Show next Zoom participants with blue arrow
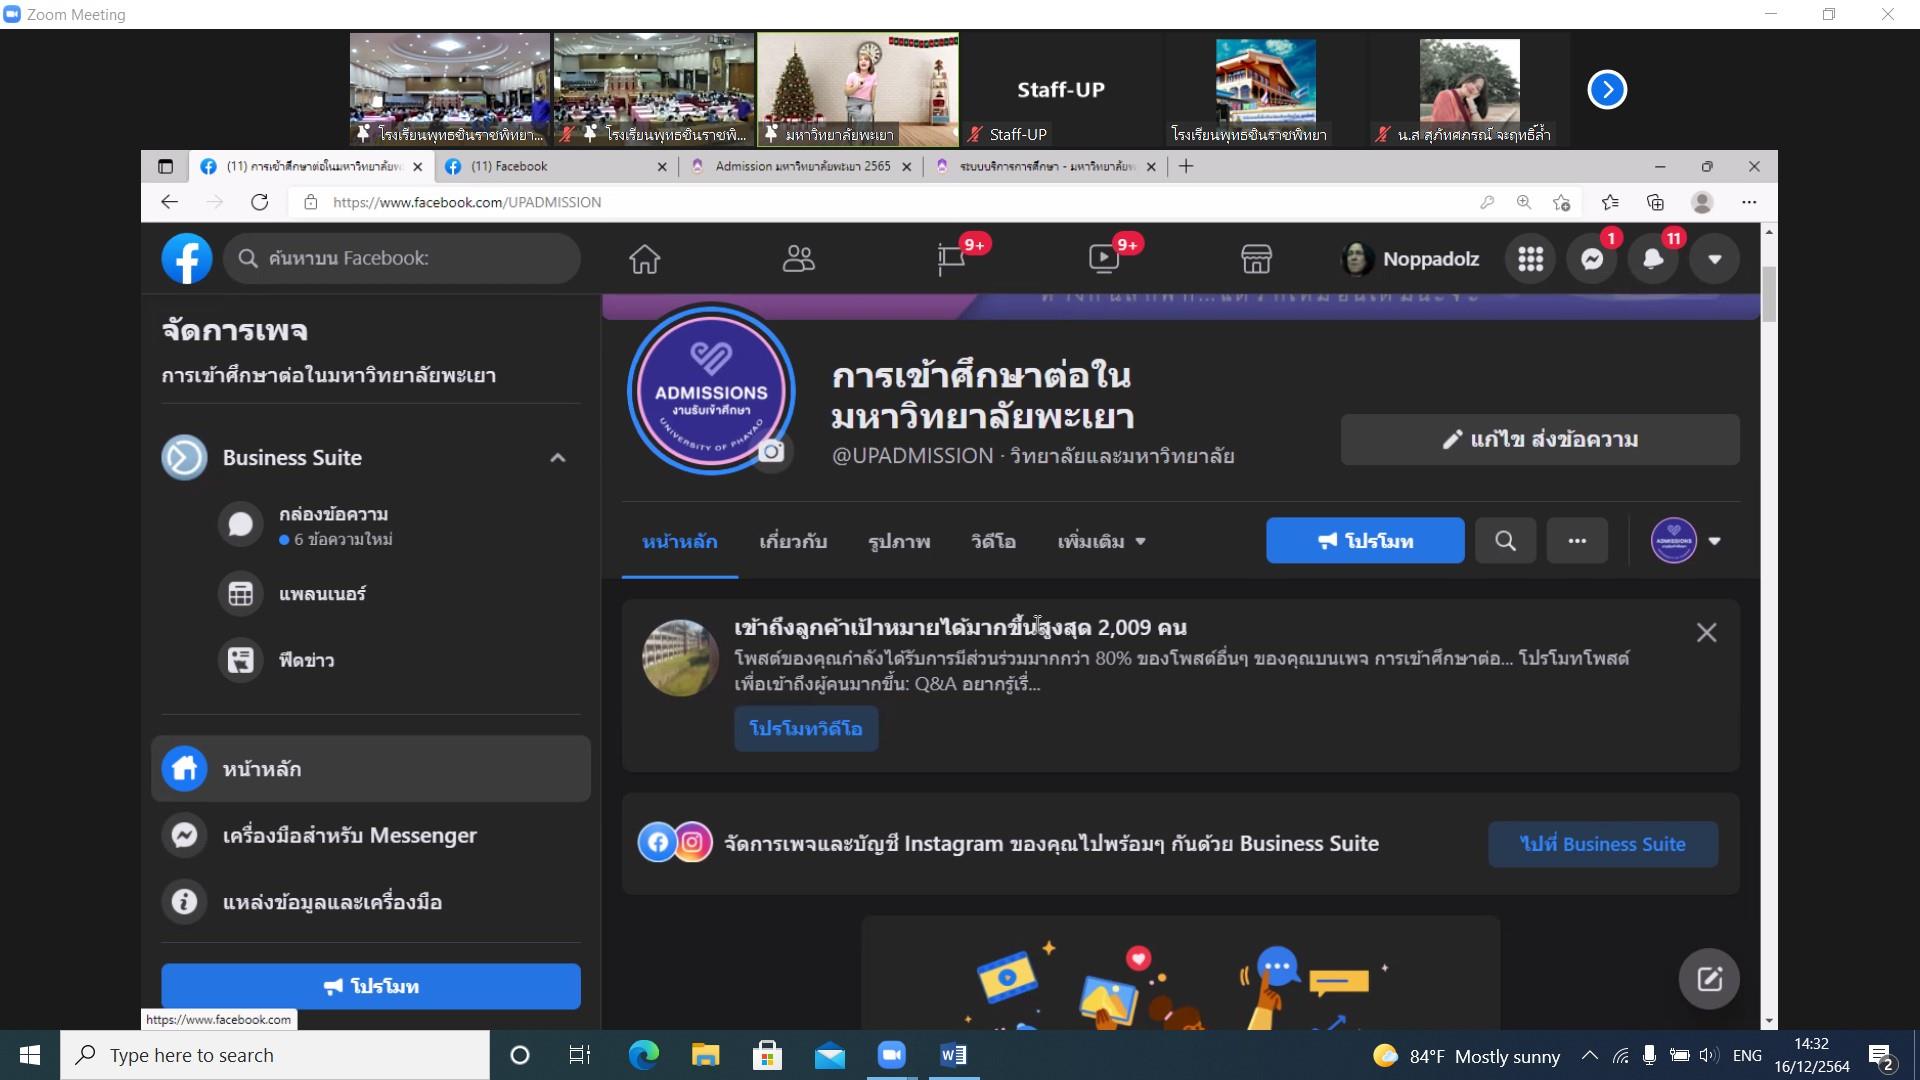Image resolution: width=1920 pixels, height=1080 pixels. coord(1607,90)
